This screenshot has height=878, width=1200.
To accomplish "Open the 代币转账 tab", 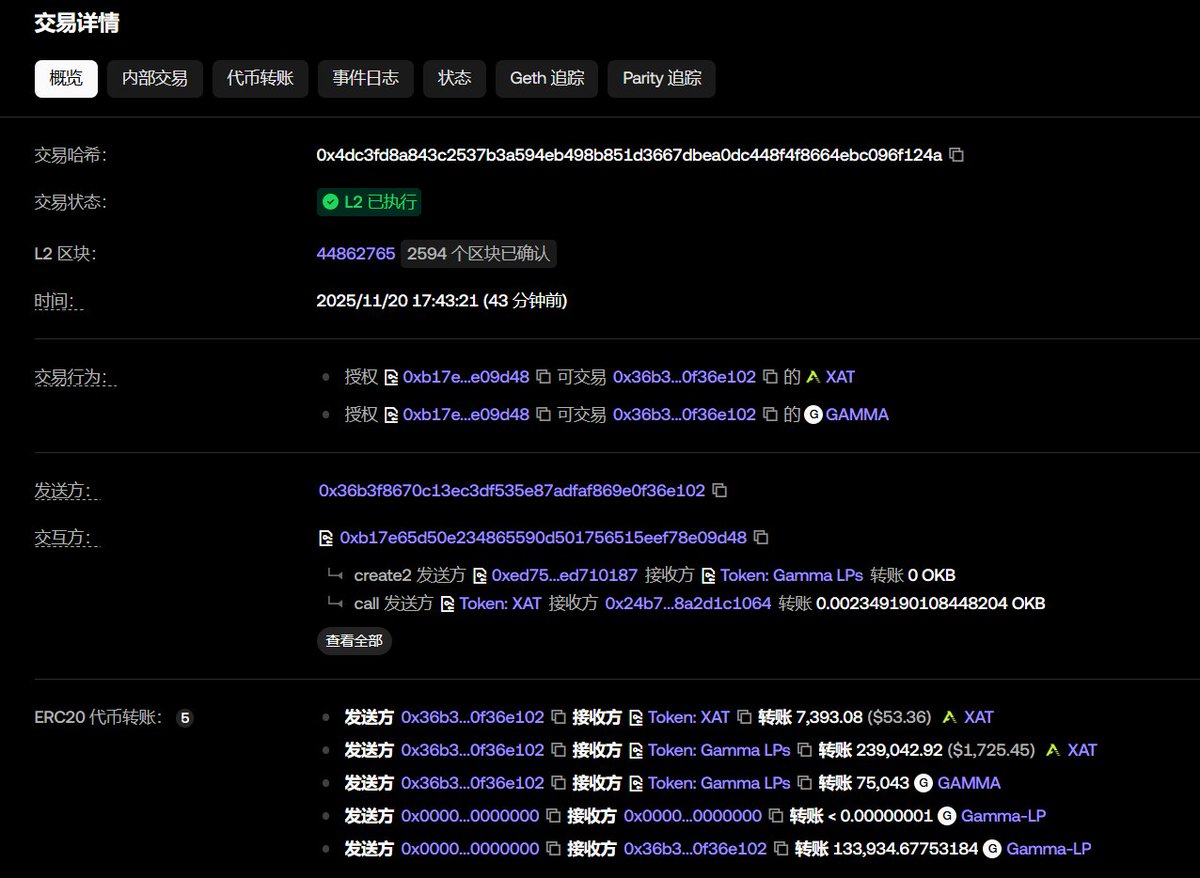I will pyautogui.click(x=260, y=78).
